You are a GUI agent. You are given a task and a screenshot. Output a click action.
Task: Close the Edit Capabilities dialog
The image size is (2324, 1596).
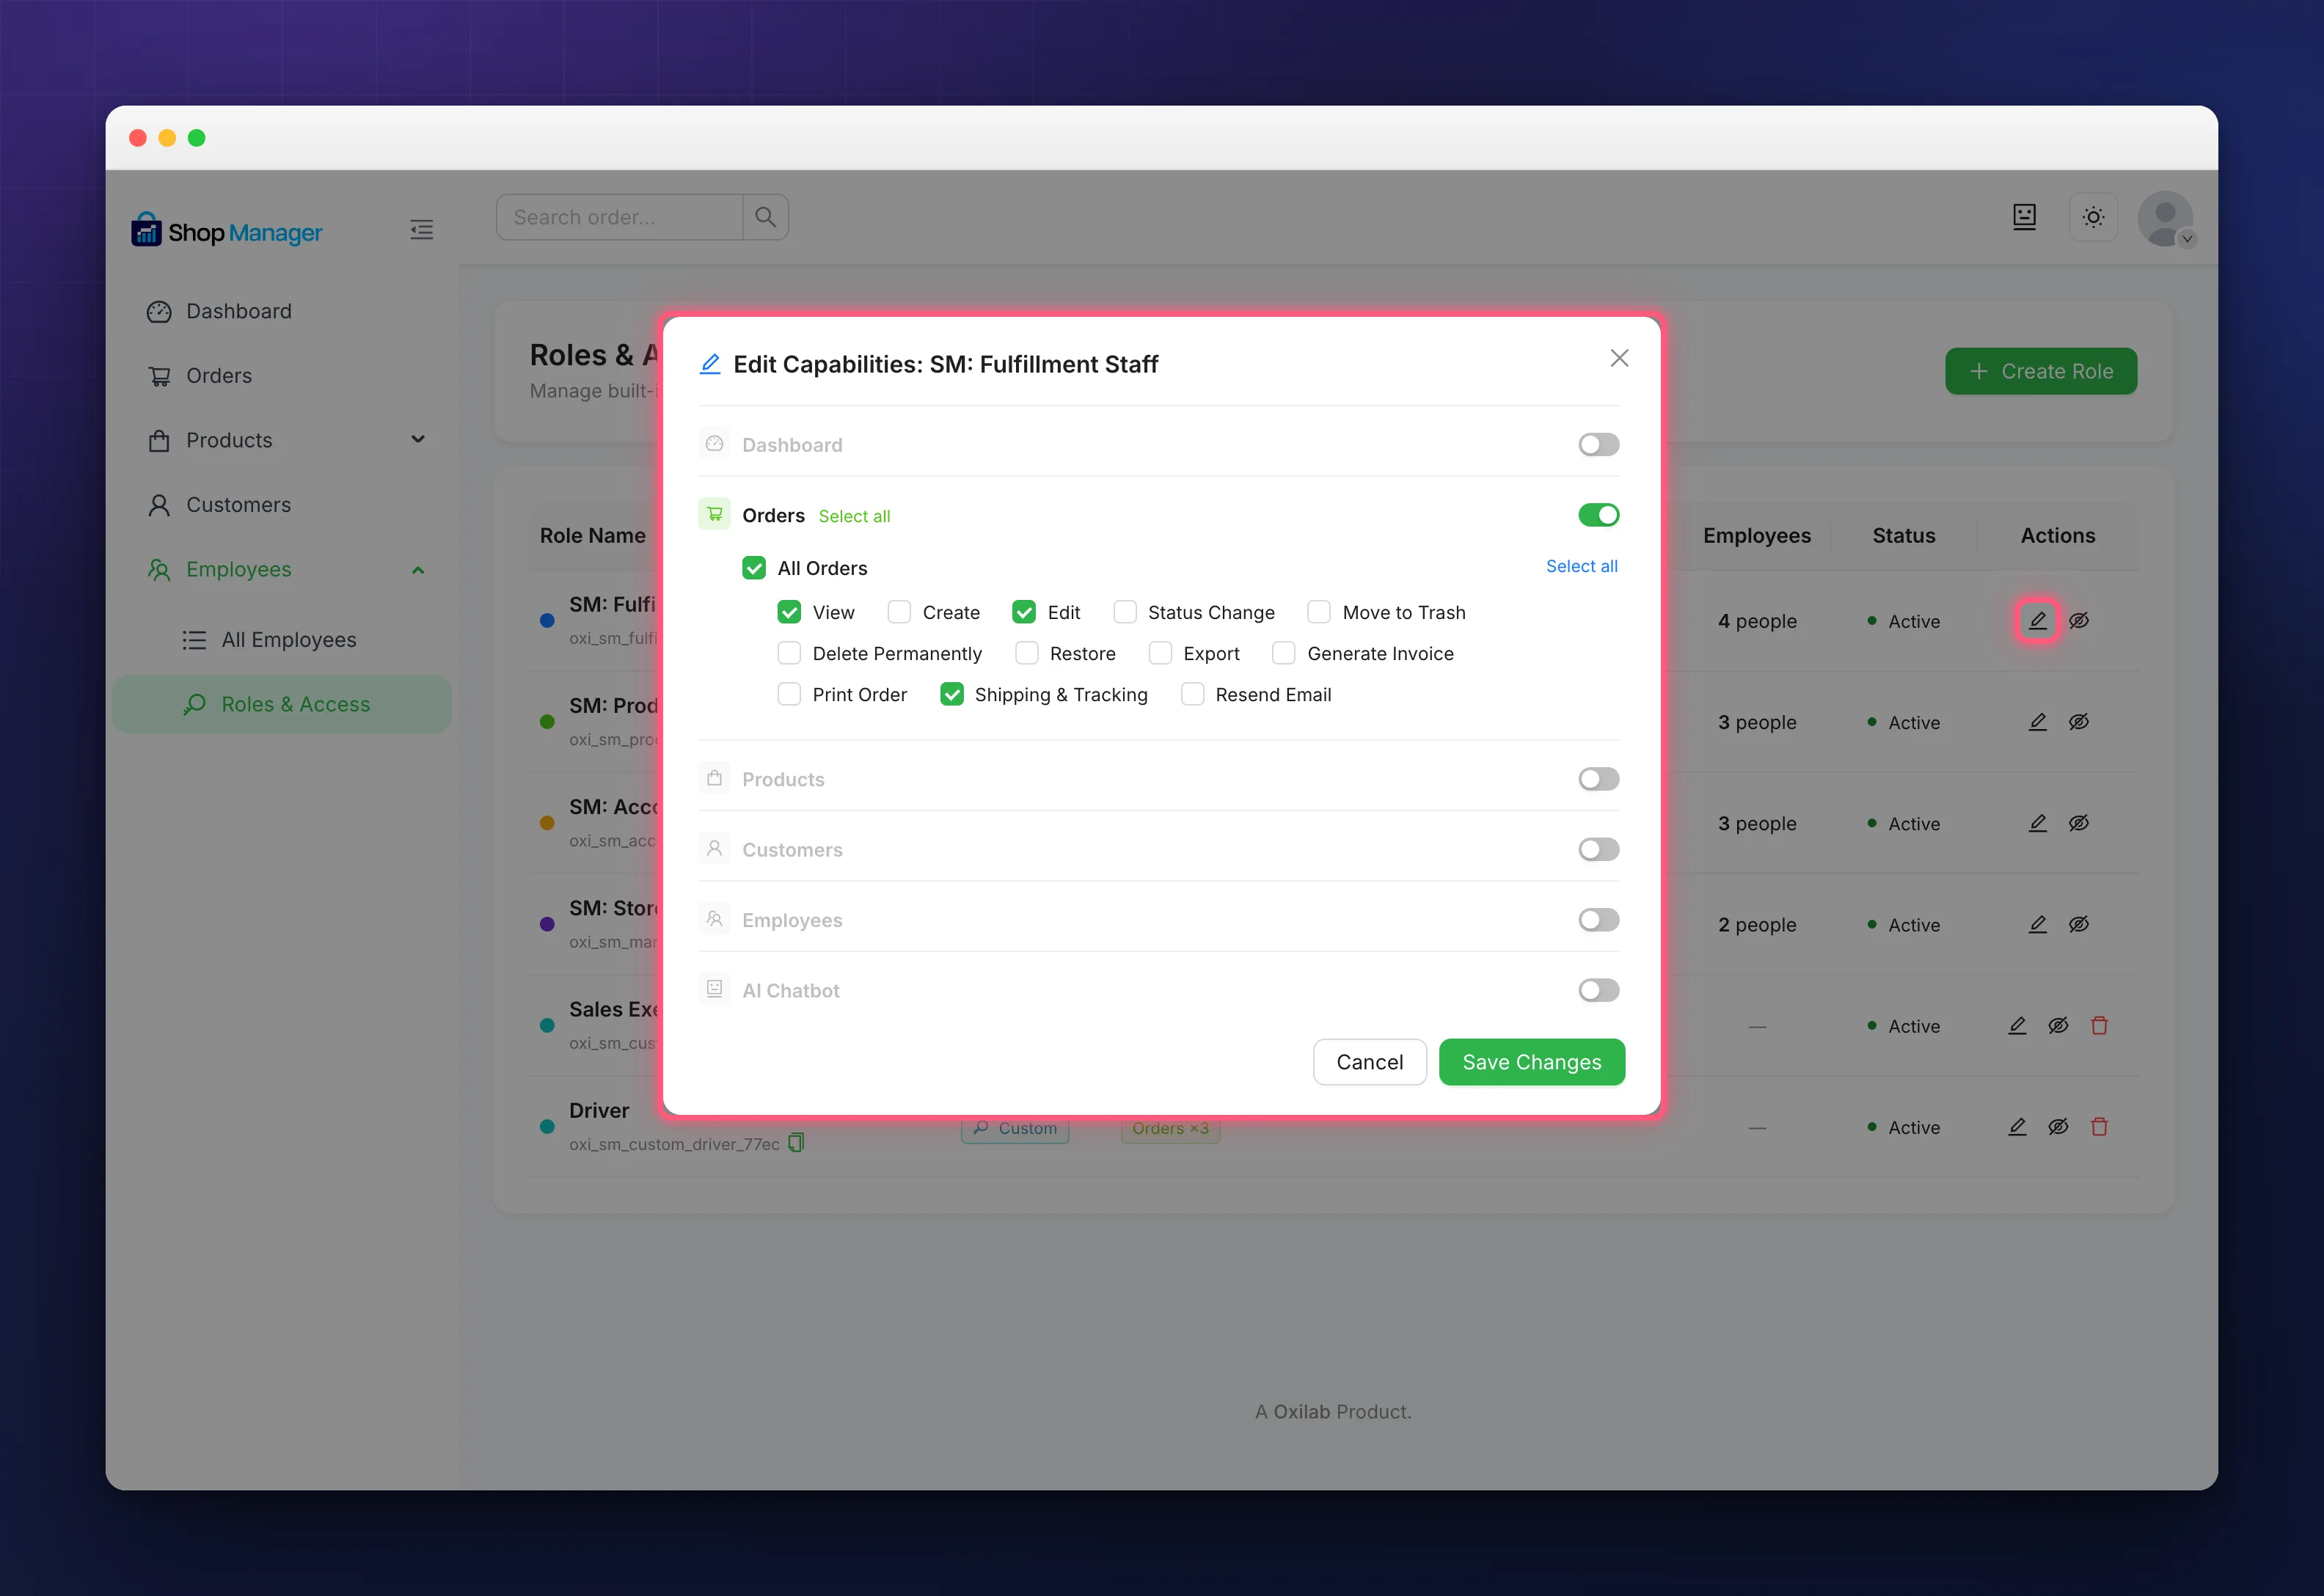(1619, 358)
